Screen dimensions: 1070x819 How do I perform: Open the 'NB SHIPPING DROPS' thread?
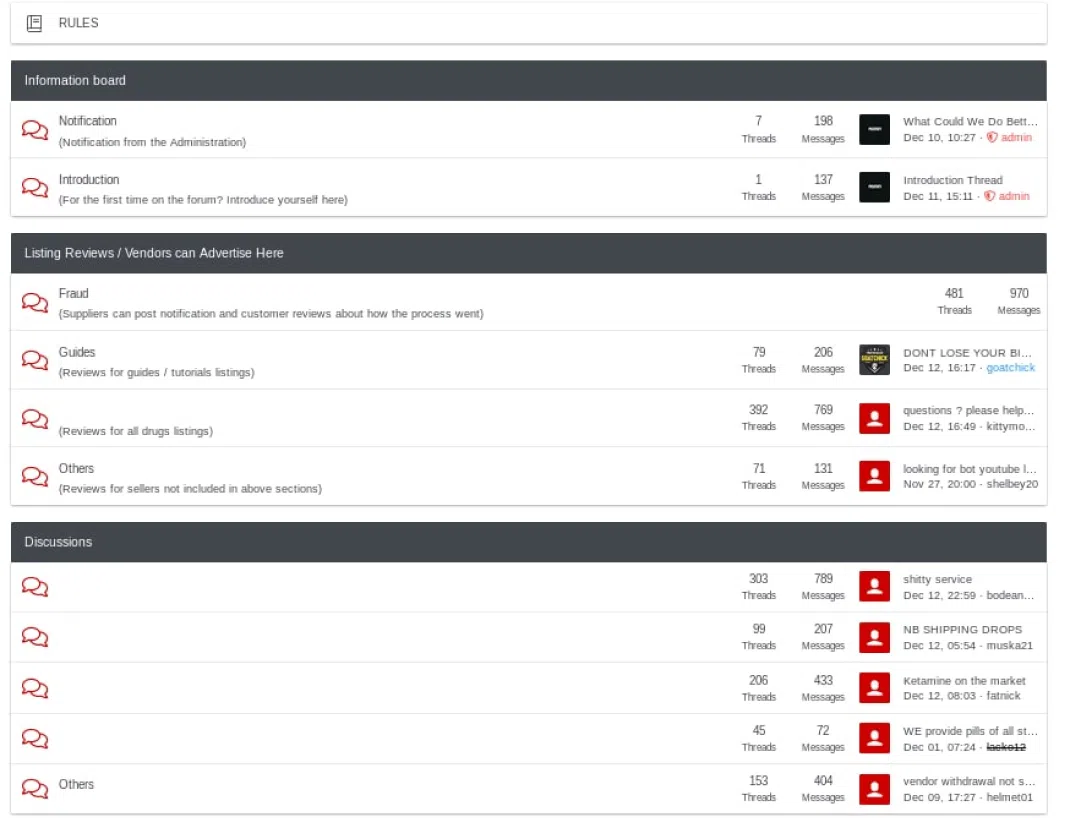[x=962, y=629]
